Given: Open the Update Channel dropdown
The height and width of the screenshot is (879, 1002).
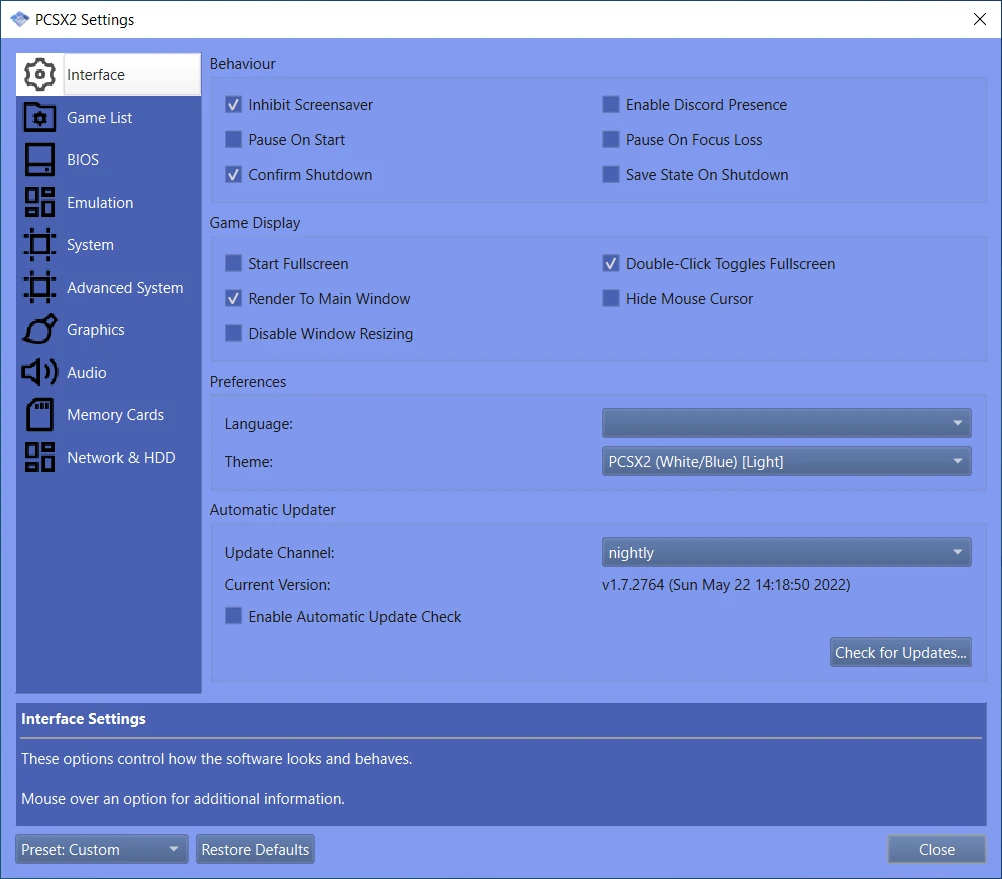Looking at the screenshot, I should click(x=786, y=553).
